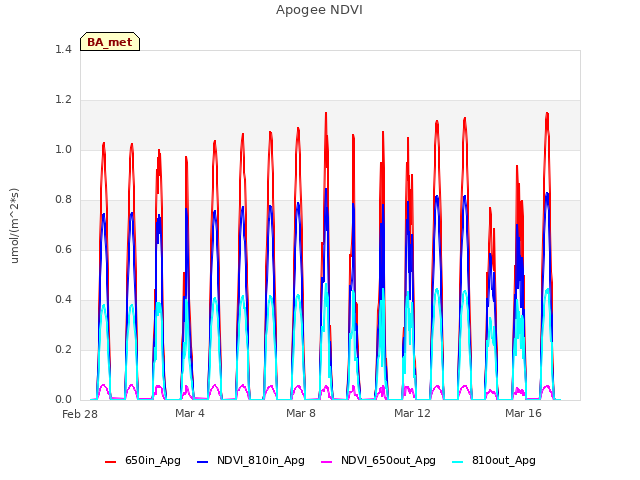Click the umol/(m^2*s) y-axis label

(x=14, y=226)
